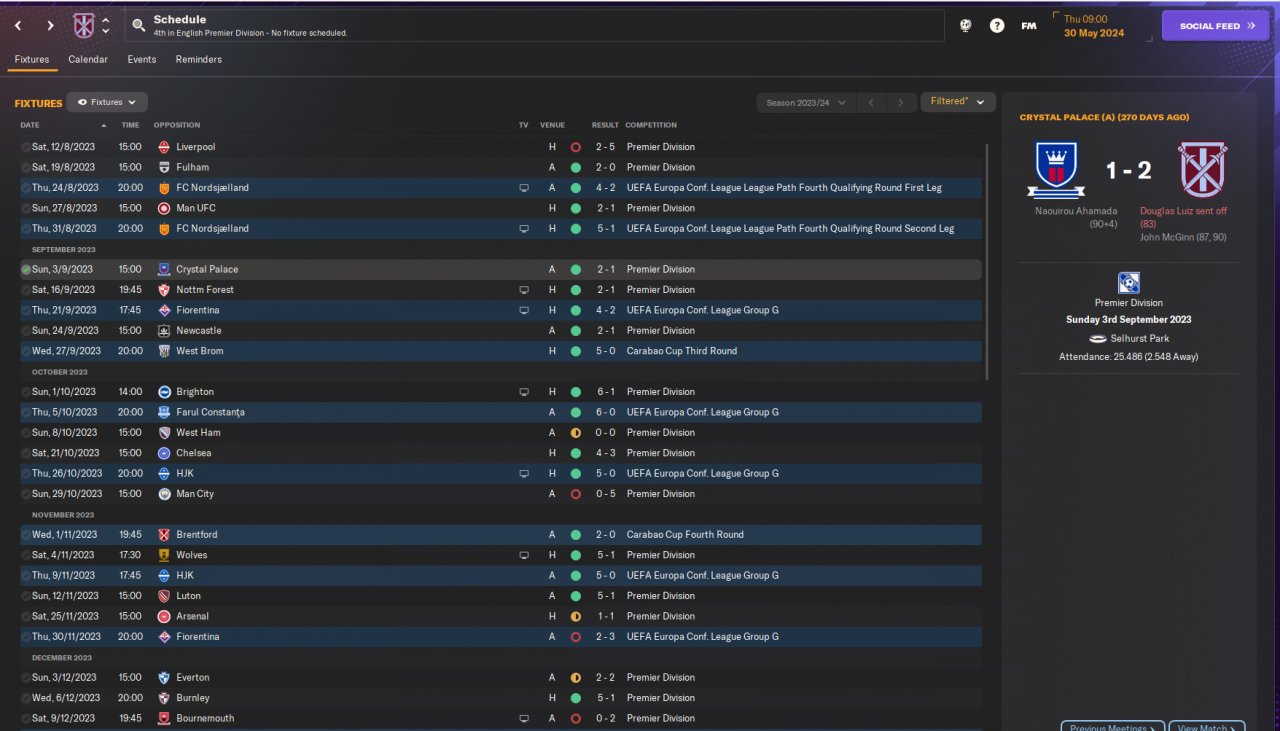The width and height of the screenshot is (1280, 731).
Task: Click the up chevron beside the club badge
Action: coord(106,20)
